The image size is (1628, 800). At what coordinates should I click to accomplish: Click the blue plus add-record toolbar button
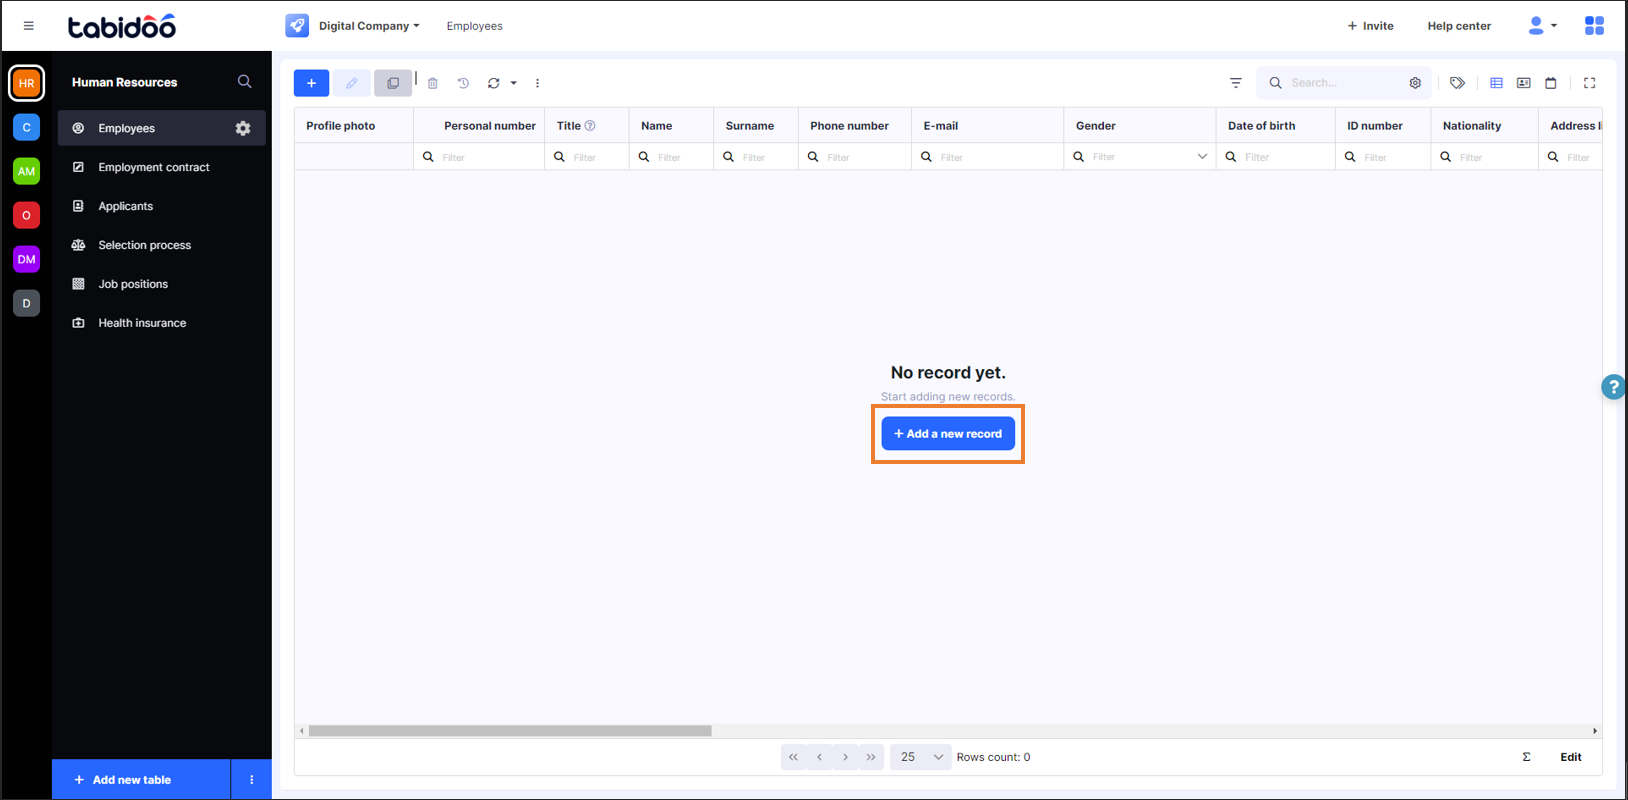311,83
